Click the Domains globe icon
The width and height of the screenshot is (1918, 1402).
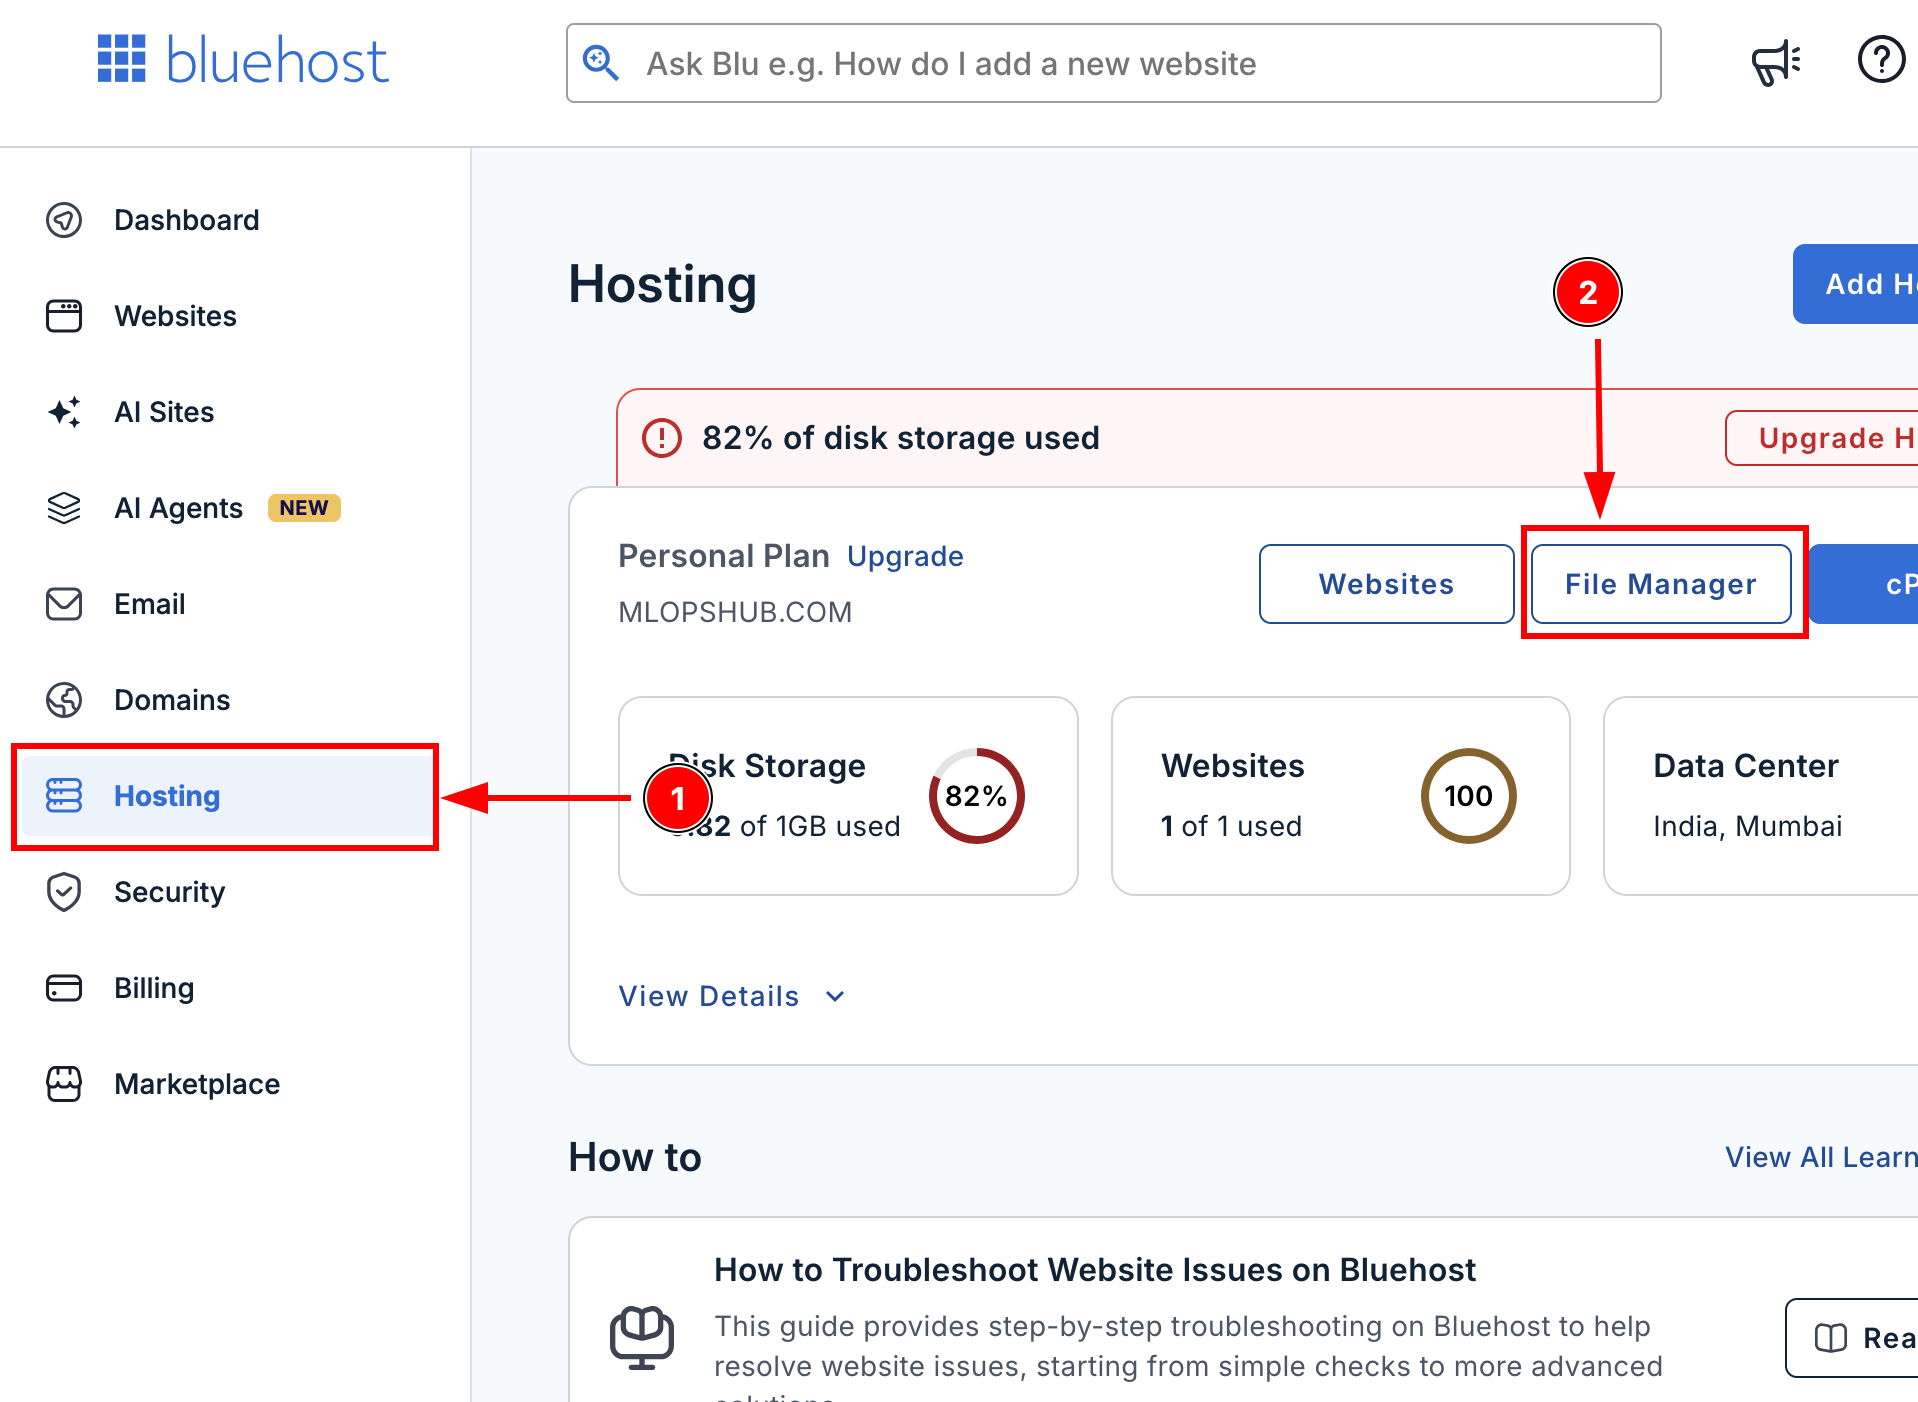coord(64,700)
